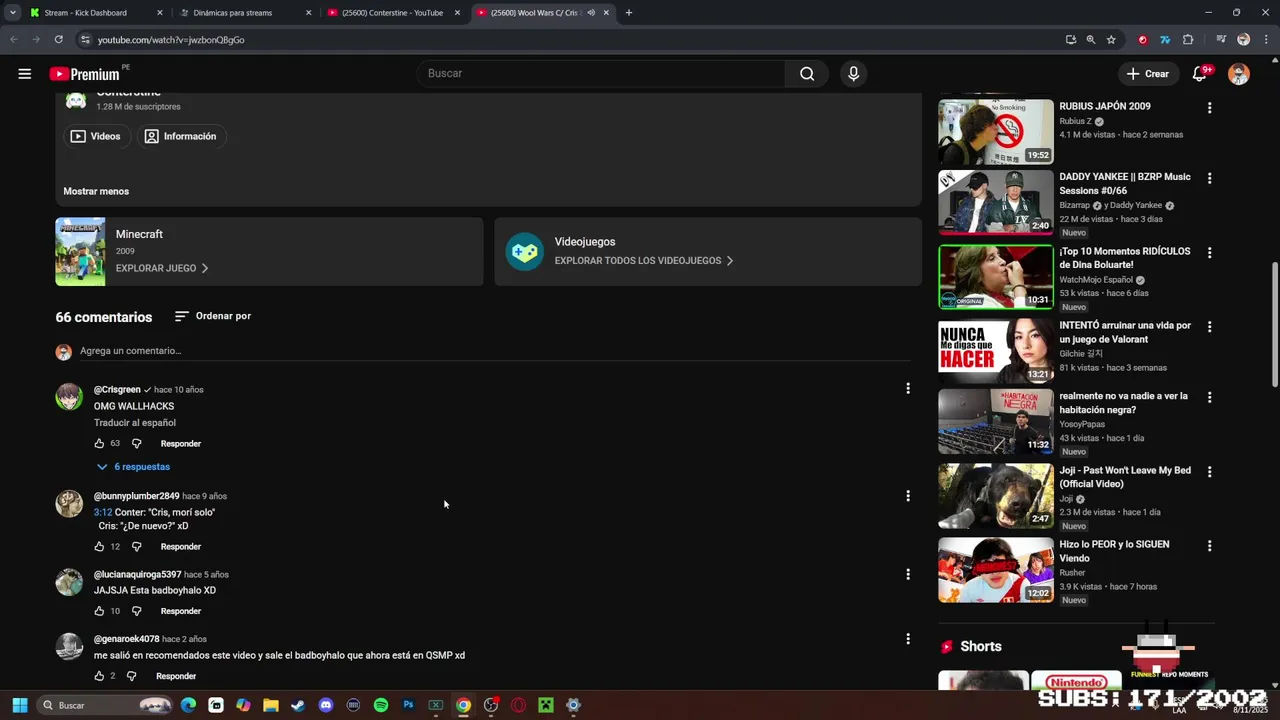
Task: Click the Chrome address bar URL
Action: pos(171,40)
